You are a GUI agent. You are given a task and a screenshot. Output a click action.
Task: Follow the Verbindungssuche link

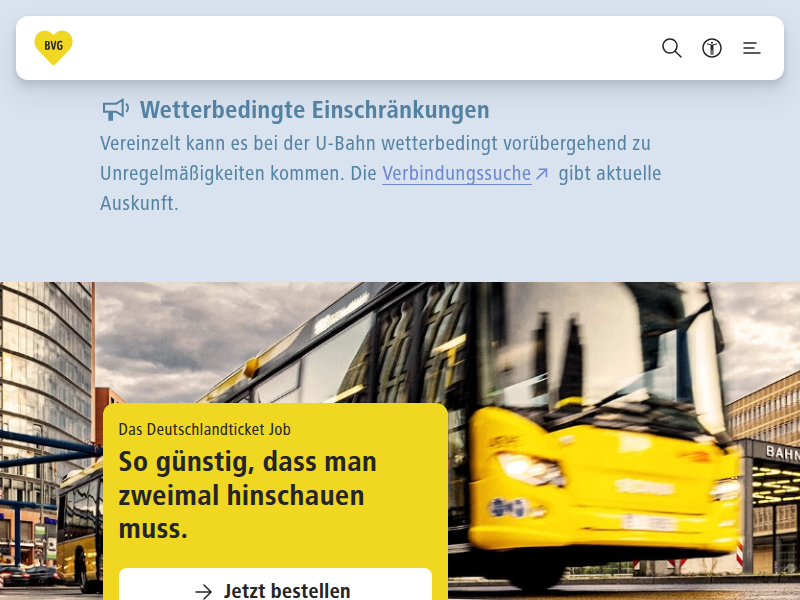click(x=456, y=173)
